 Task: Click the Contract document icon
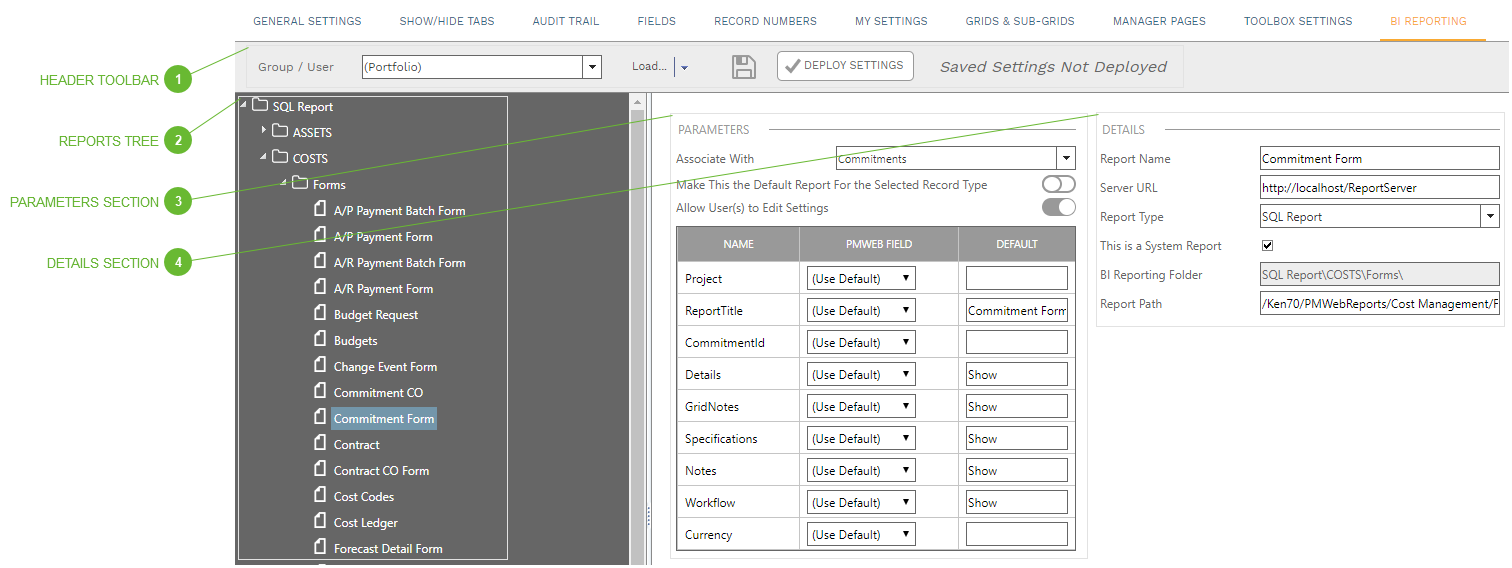click(321, 443)
